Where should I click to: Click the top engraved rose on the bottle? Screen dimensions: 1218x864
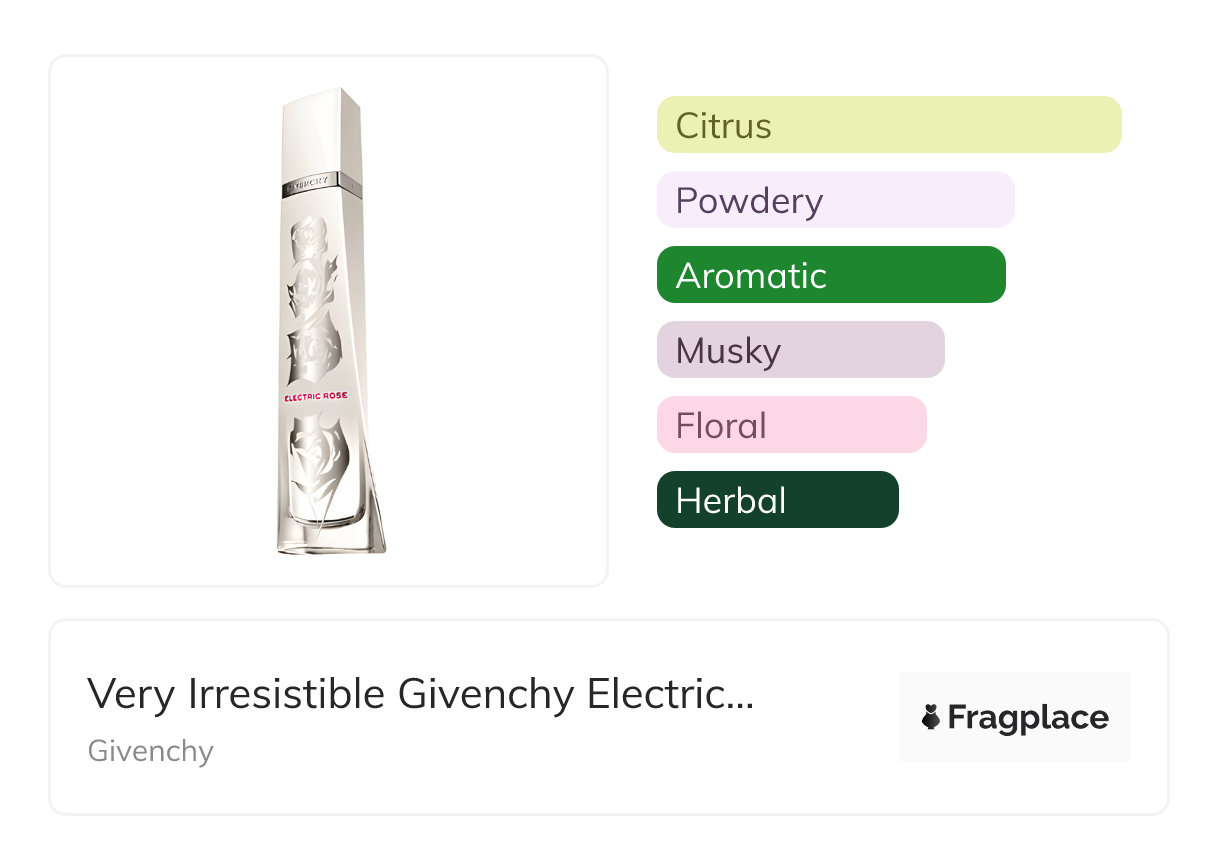(308, 241)
